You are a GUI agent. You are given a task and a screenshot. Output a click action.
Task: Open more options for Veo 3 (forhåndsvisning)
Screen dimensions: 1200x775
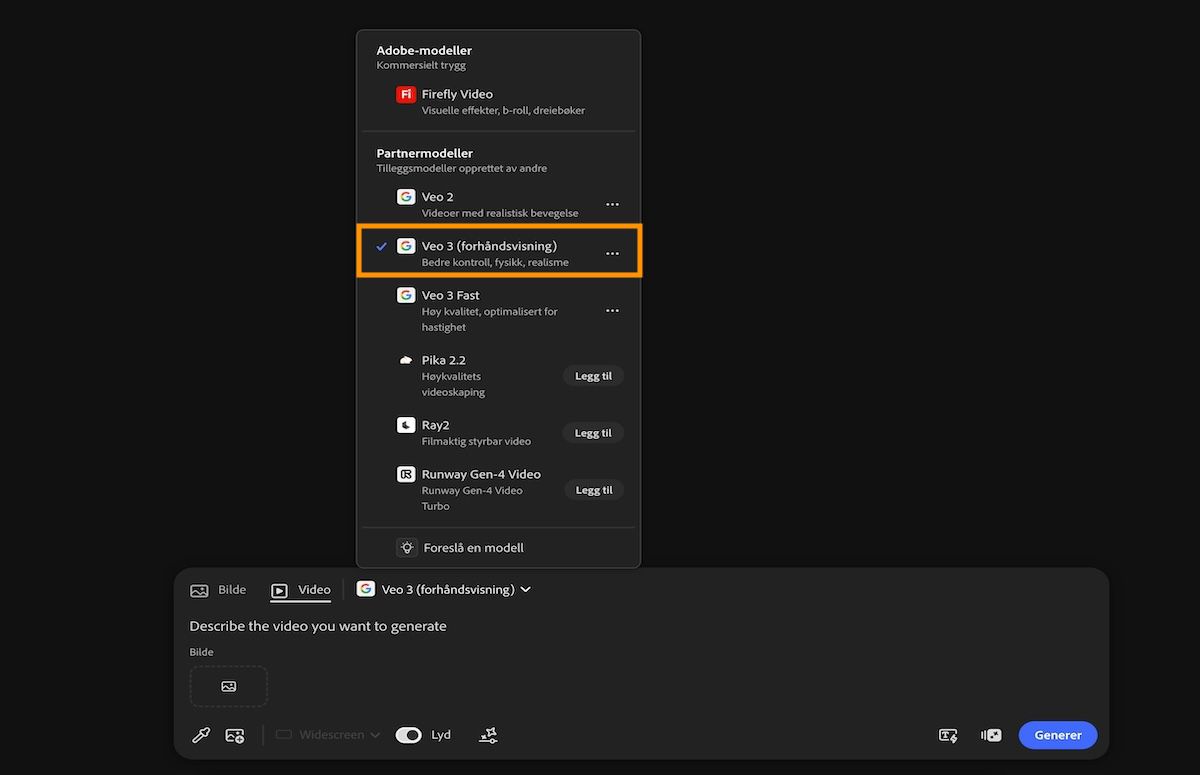point(612,253)
